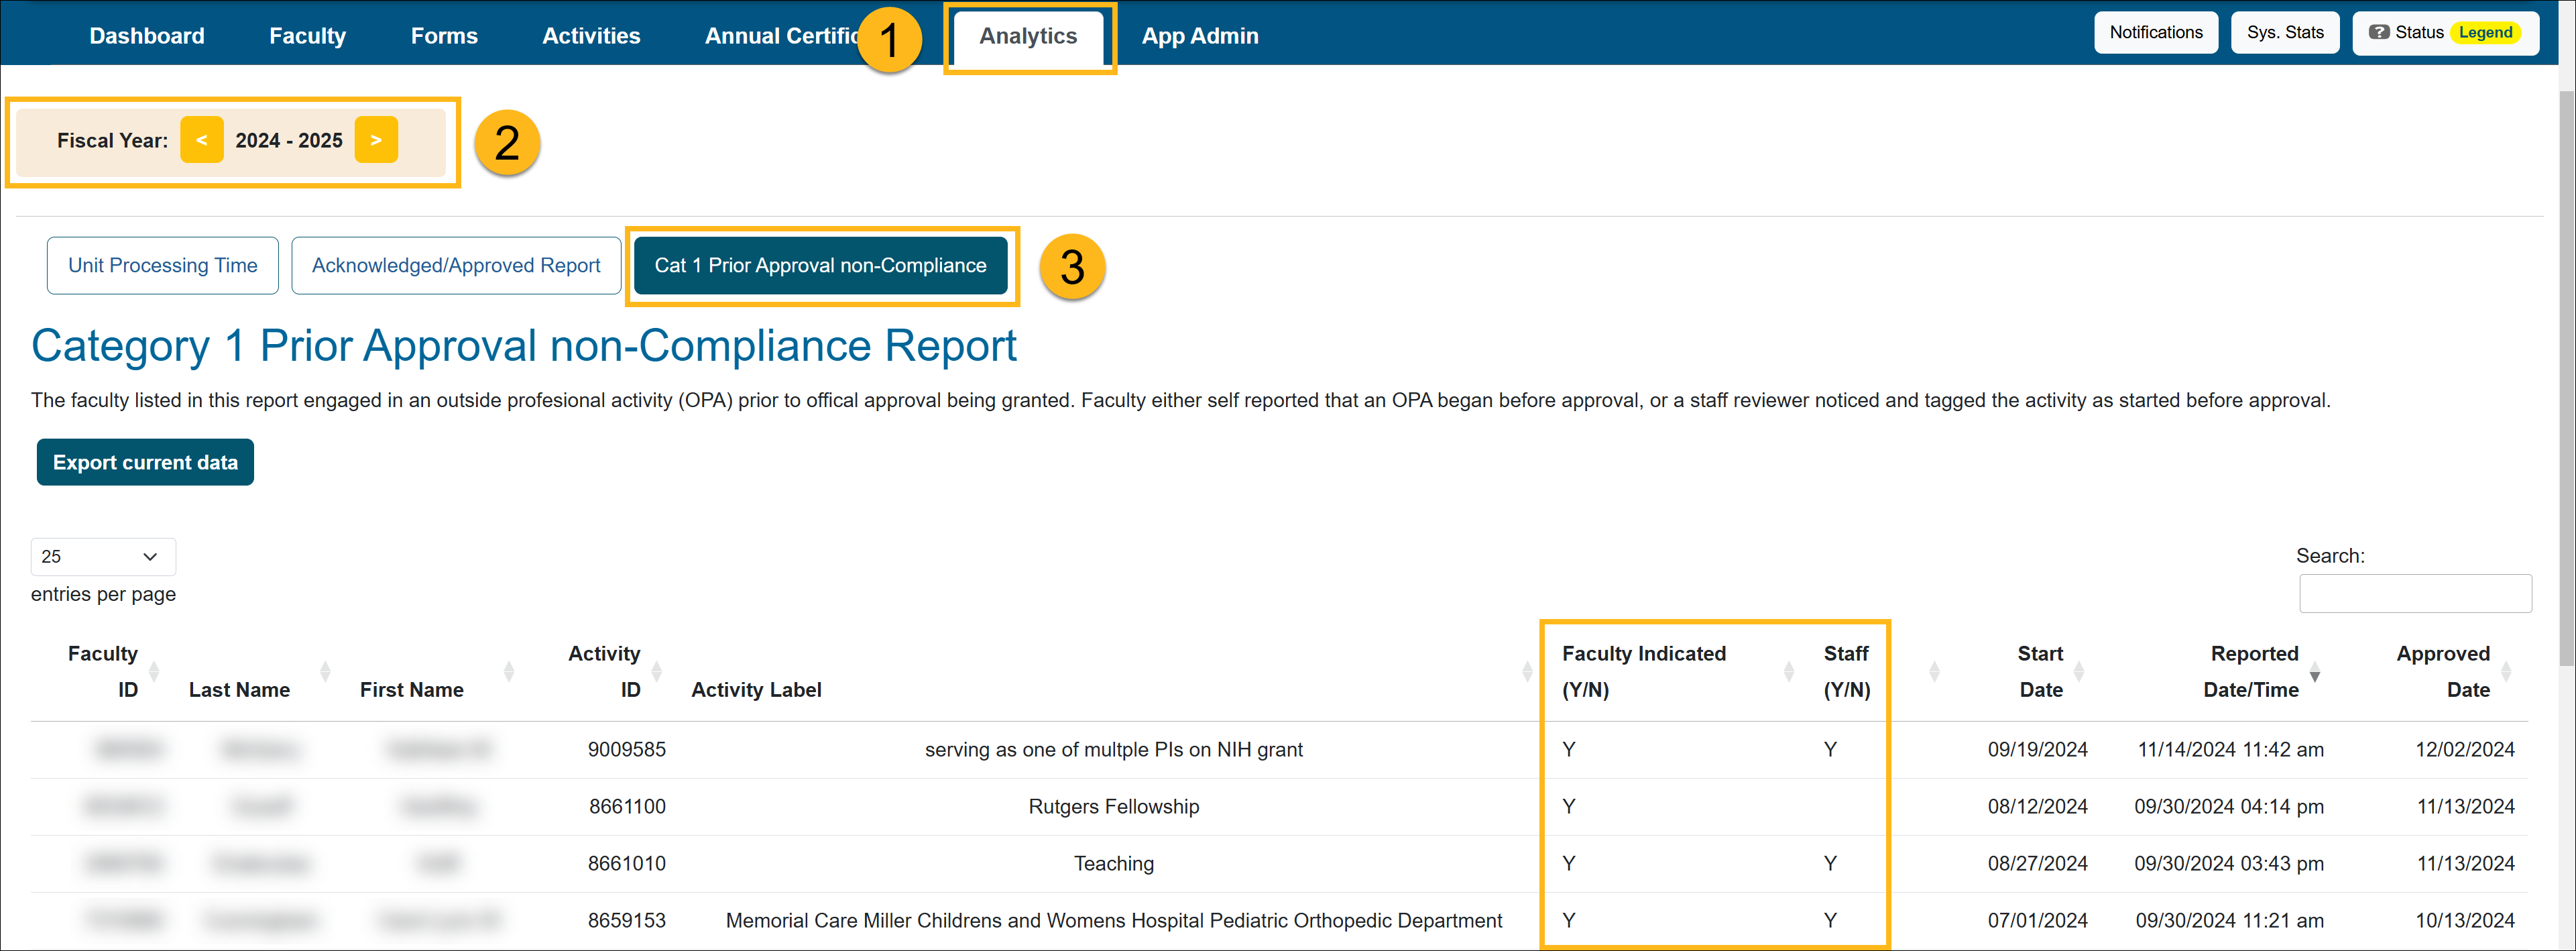
Task: Click the Rutgers Fellowship activity label
Action: pyautogui.click(x=1113, y=806)
